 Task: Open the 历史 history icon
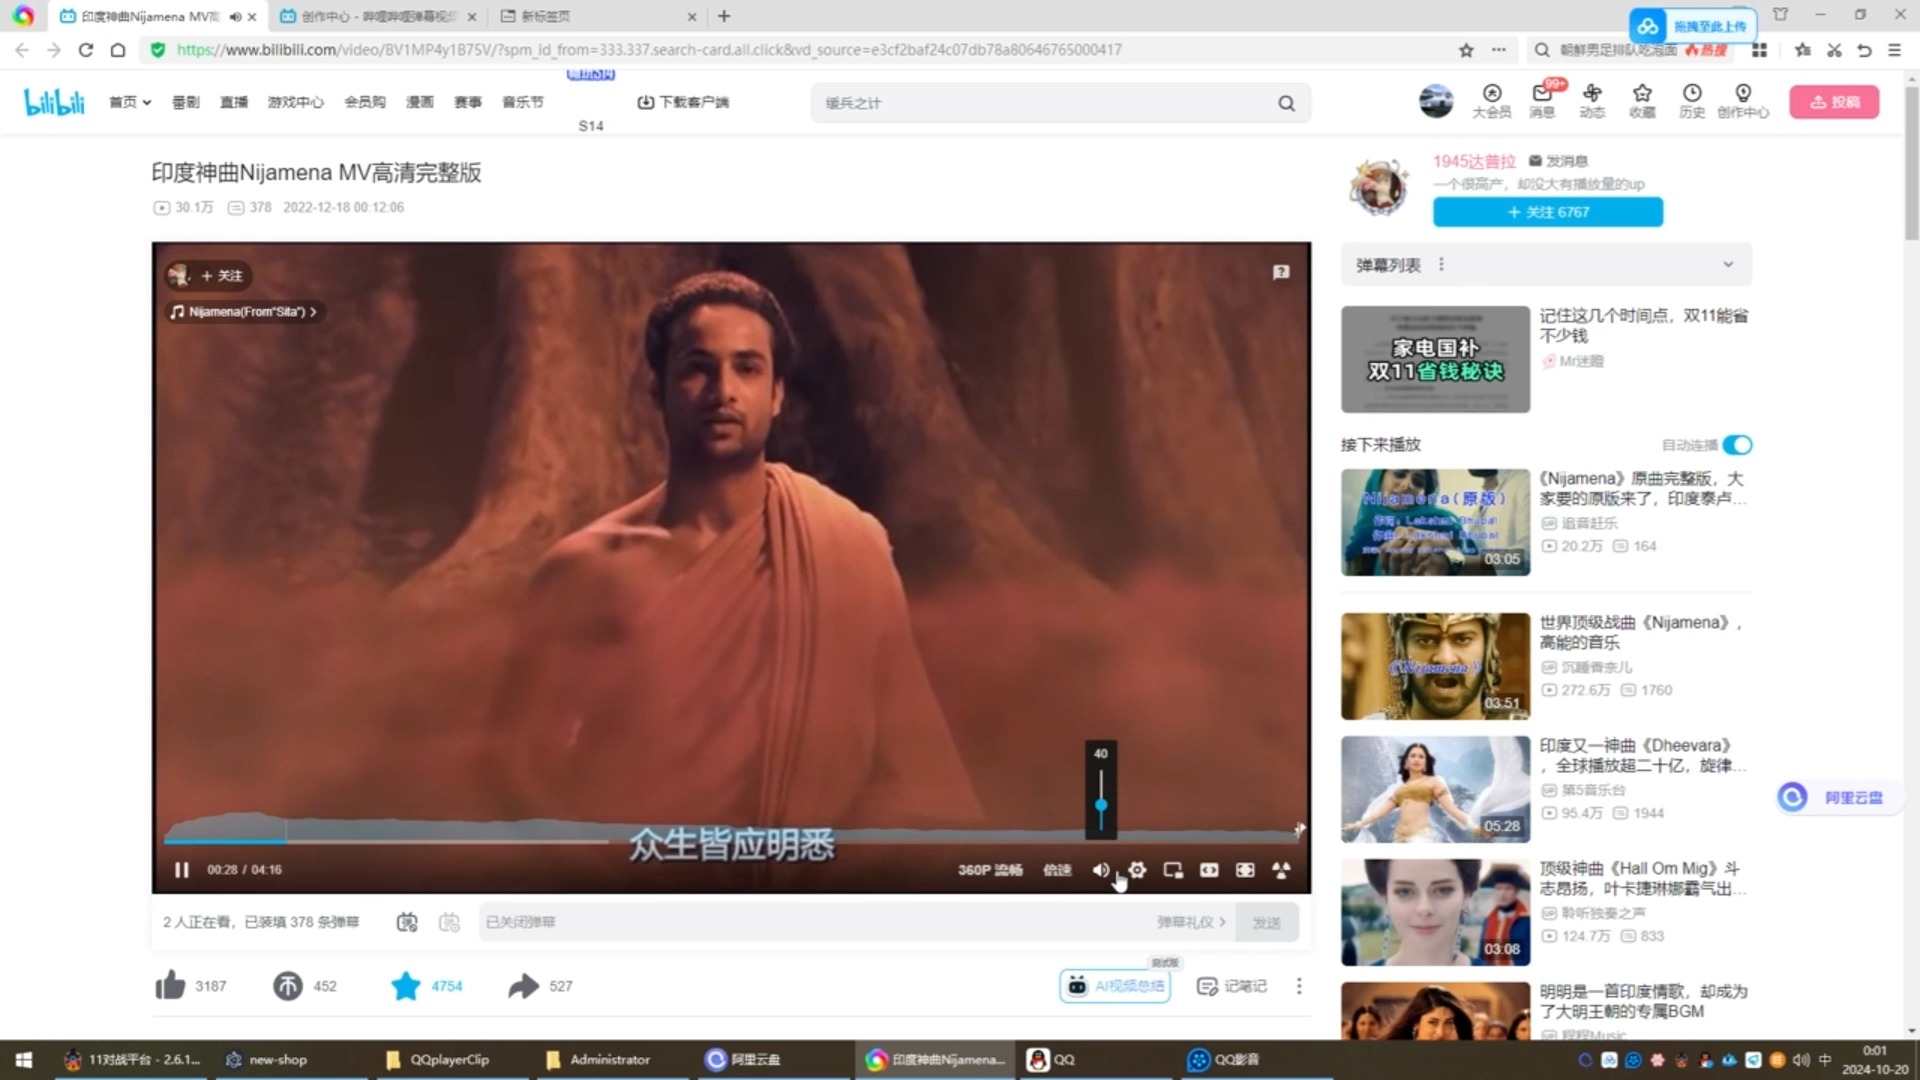1692,101
